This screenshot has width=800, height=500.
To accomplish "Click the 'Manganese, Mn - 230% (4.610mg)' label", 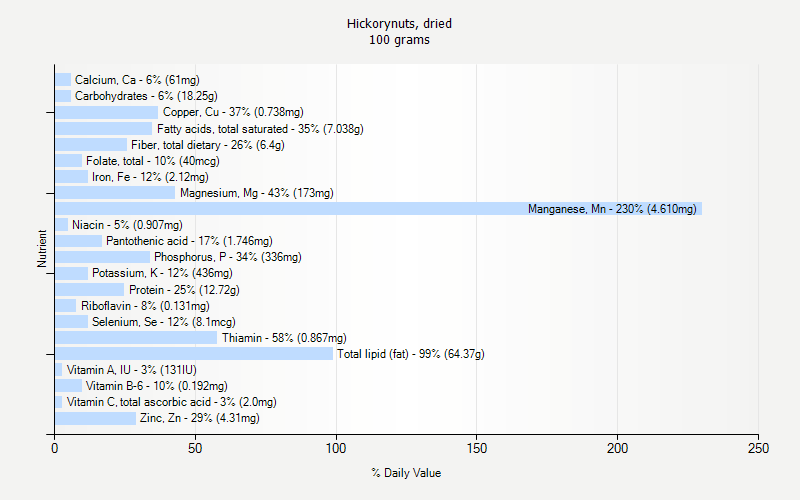I will point(612,209).
